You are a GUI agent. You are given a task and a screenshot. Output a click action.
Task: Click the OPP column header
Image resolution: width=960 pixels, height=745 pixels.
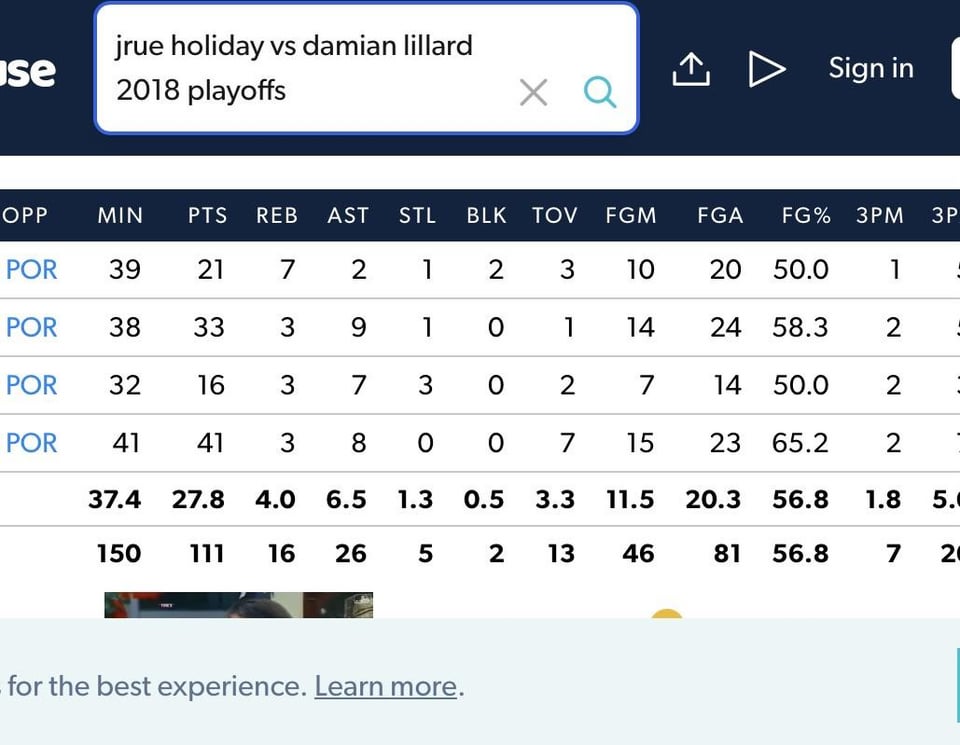[25, 215]
